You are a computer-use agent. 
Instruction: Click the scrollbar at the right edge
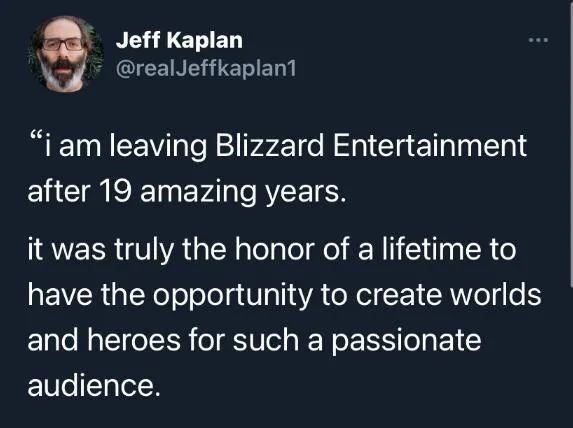571,143
